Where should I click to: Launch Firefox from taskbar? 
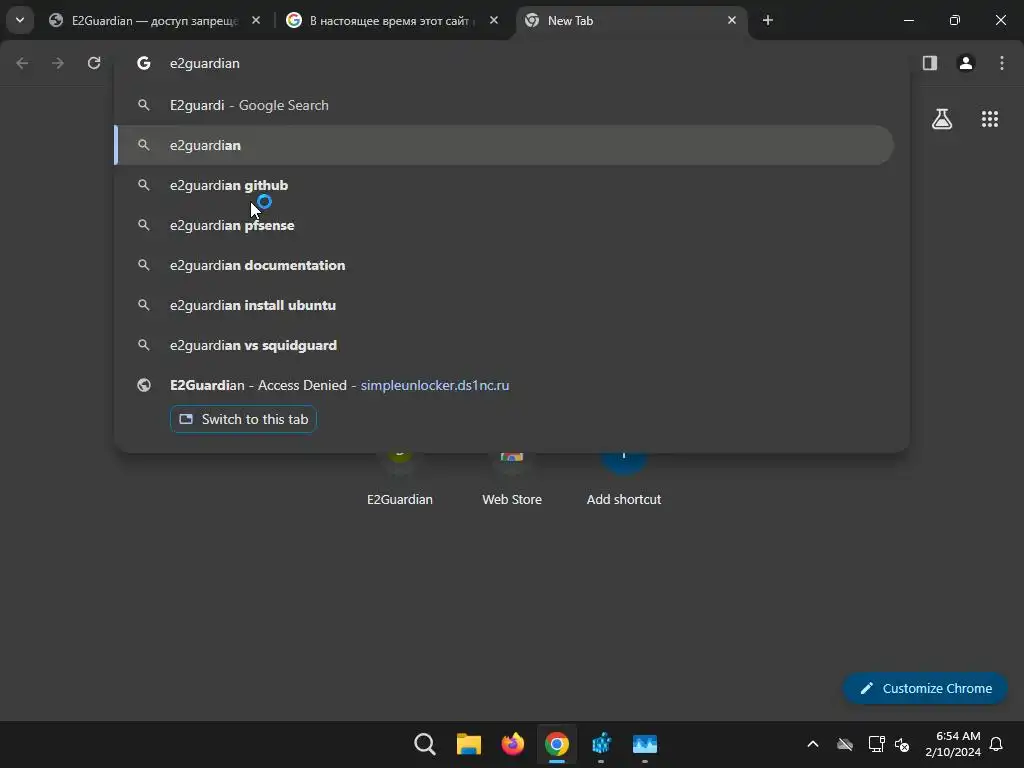coord(513,744)
